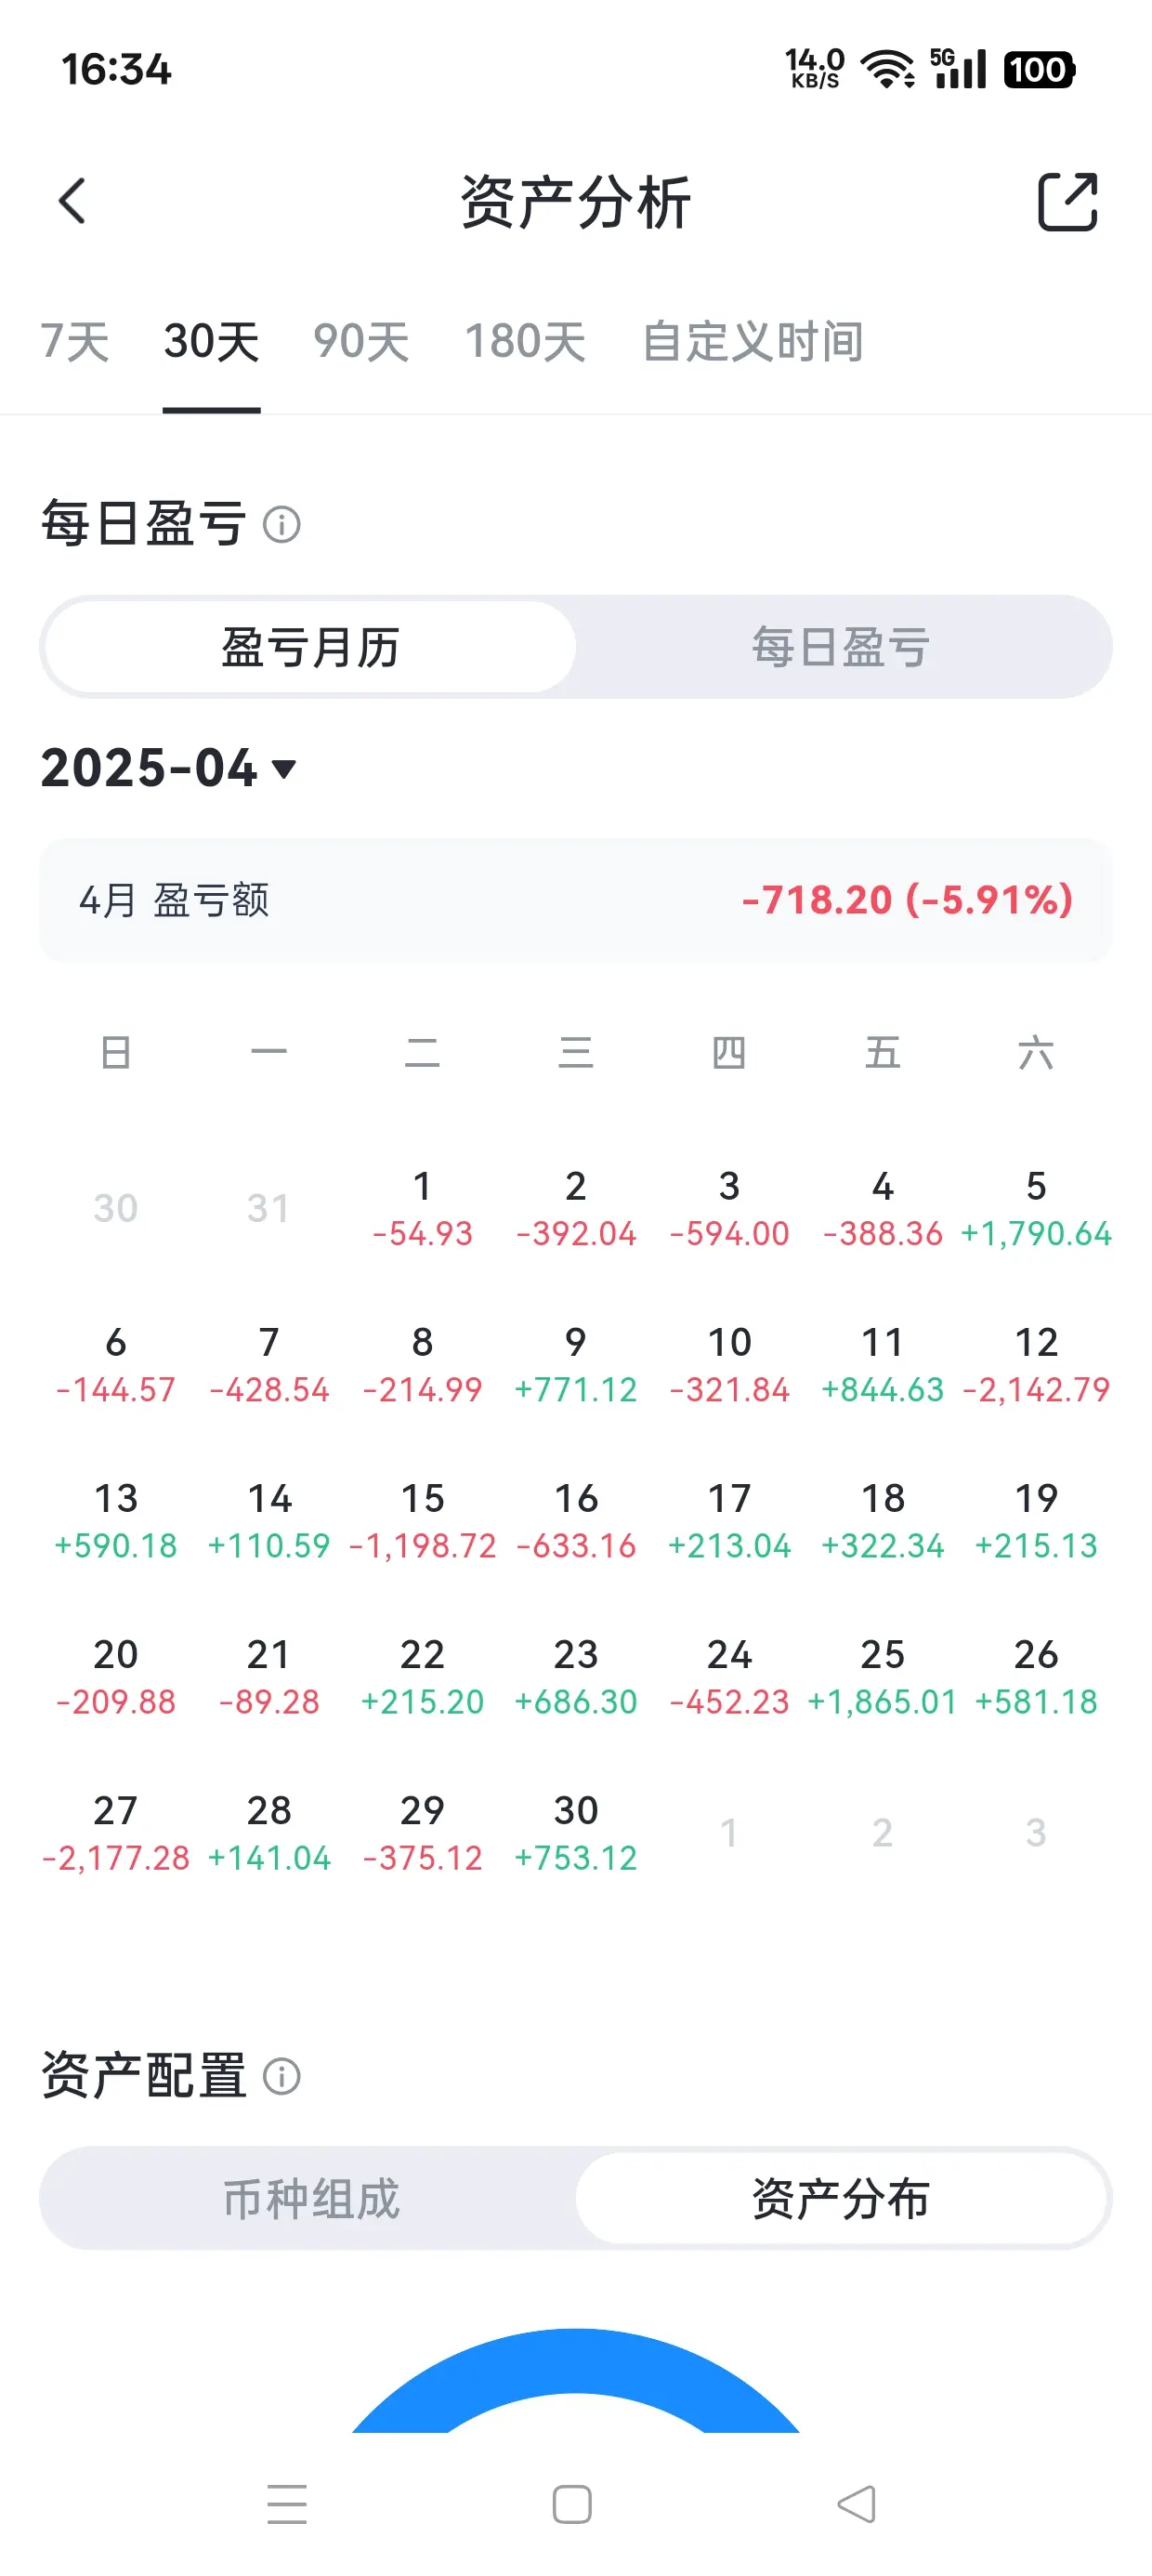The height and width of the screenshot is (2576, 1152).
Task: Select the 90天 tab
Action: 361,342
